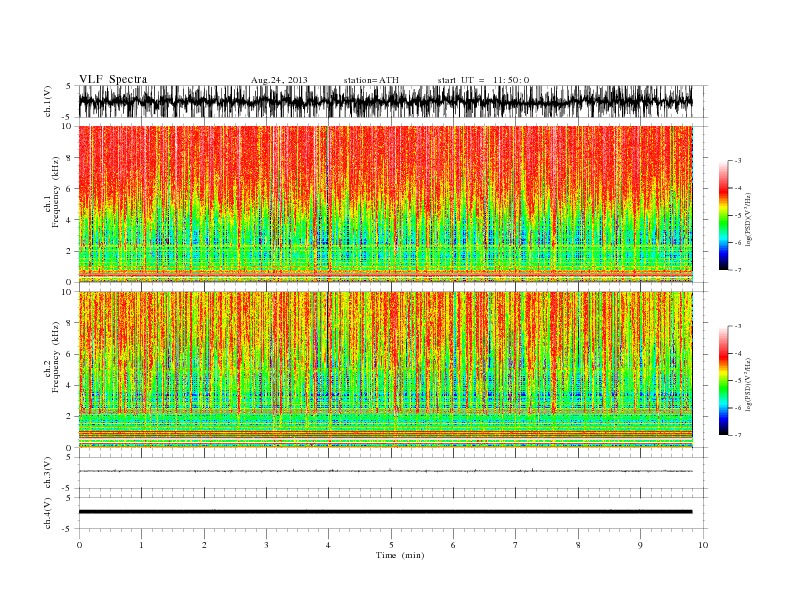The image size is (792, 612).
Task: Click the ch.3 voltage waveform trace
Action: click(385, 471)
